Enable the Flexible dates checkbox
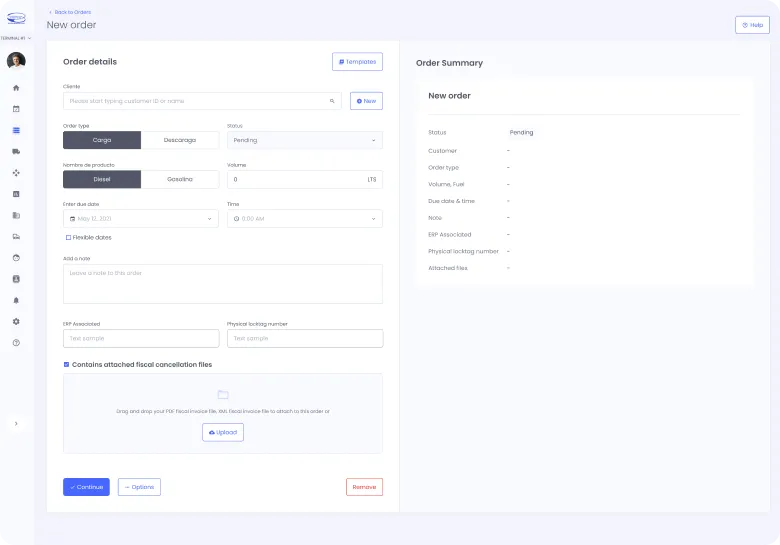 (68, 237)
